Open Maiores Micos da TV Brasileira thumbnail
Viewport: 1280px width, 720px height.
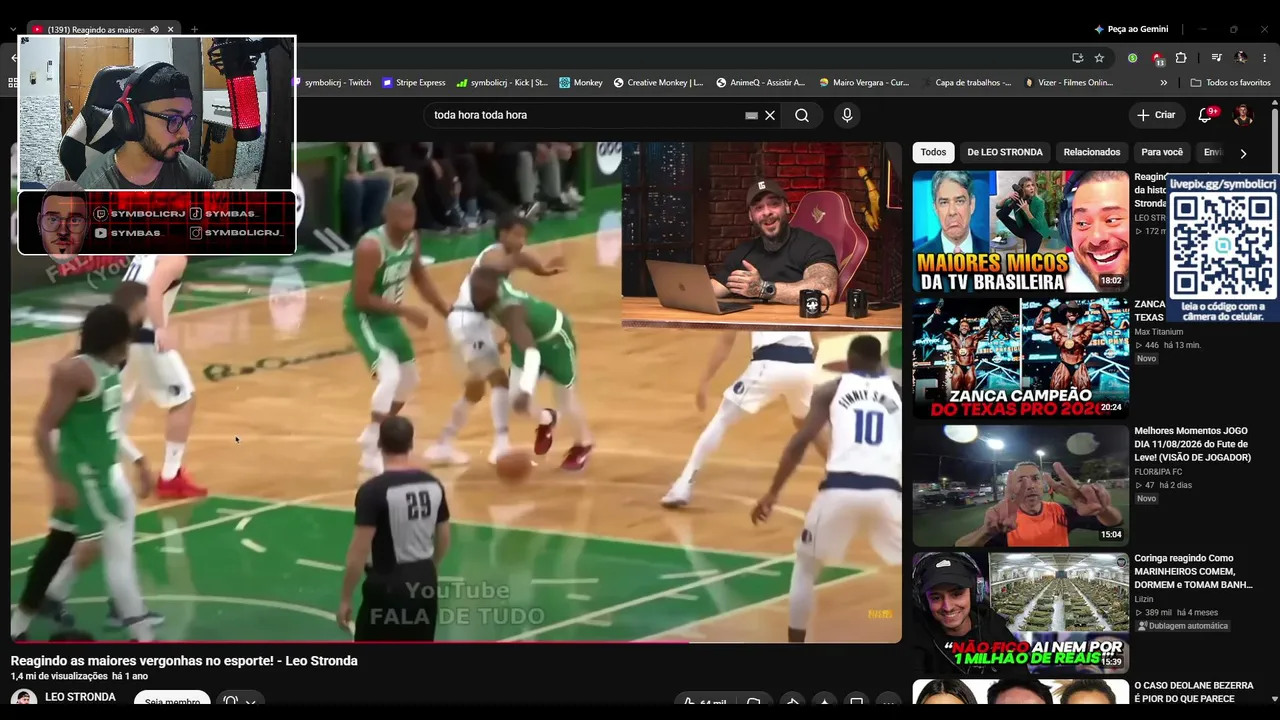click(1020, 231)
